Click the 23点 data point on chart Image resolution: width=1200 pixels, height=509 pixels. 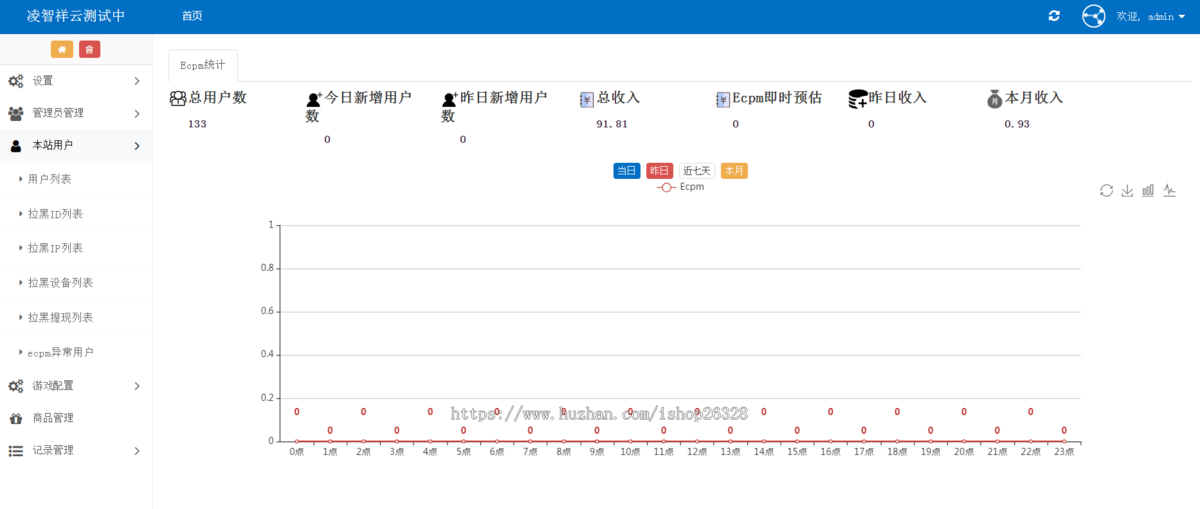tap(1064, 441)
